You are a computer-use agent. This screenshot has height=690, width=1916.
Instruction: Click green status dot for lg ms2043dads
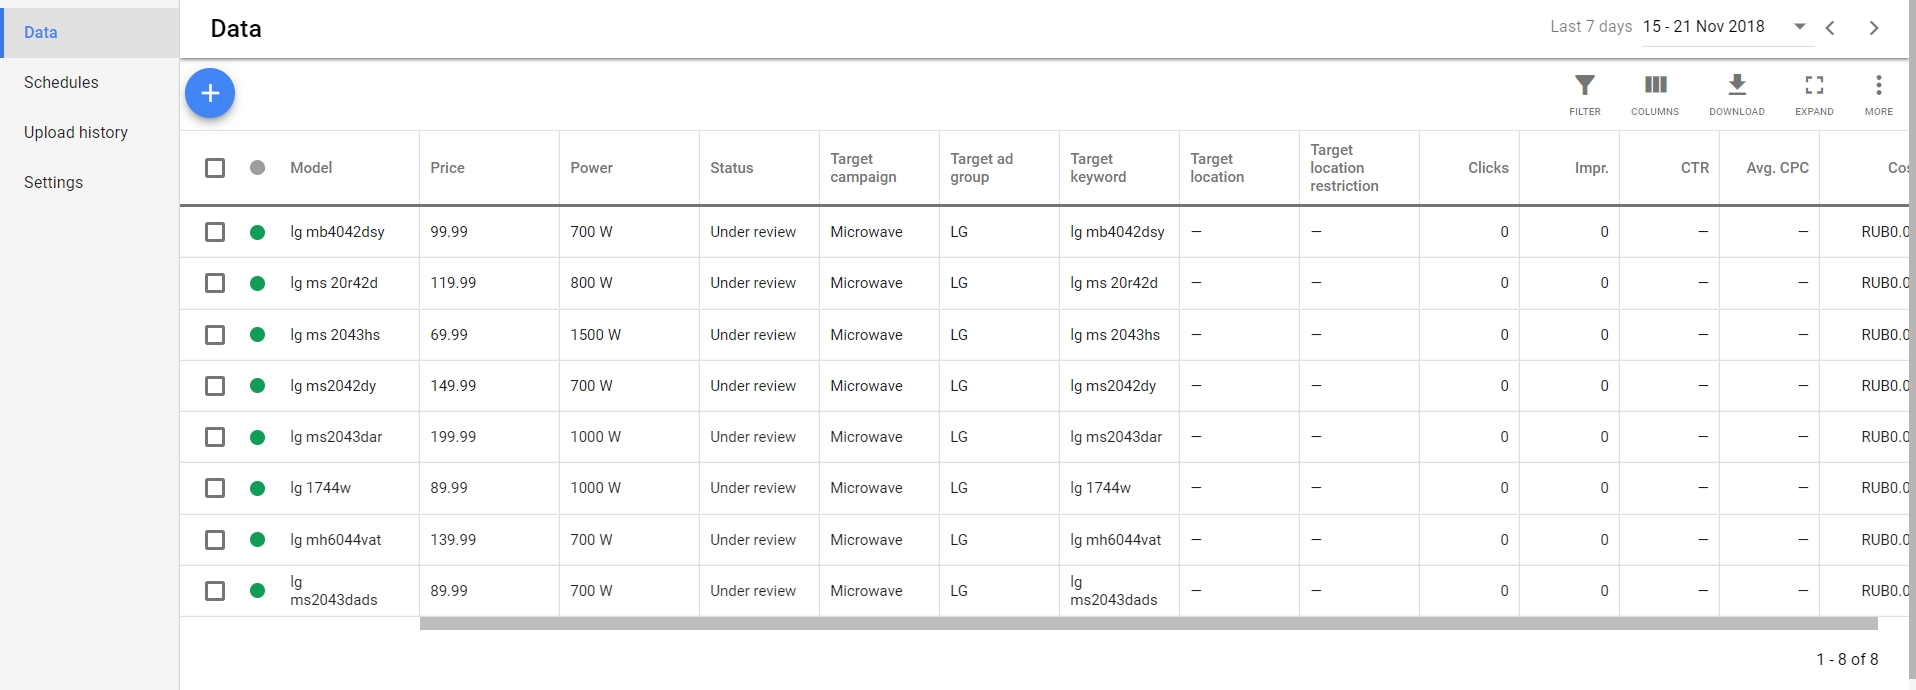pos(257,591)
